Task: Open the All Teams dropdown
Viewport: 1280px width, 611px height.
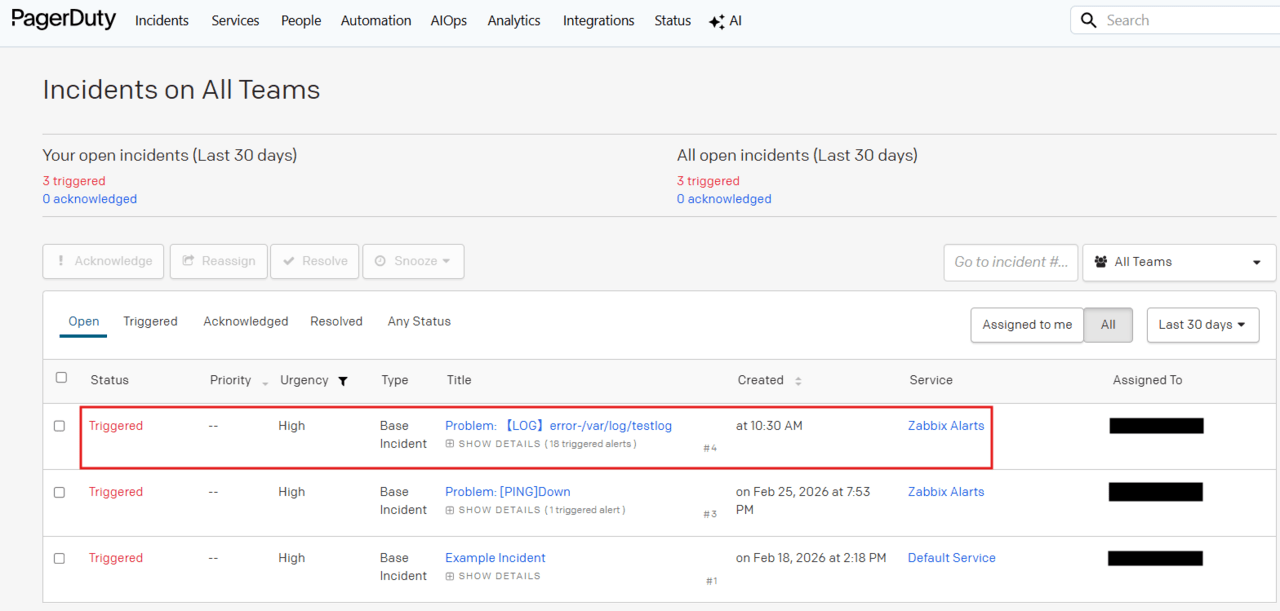Action: coord(1178,262)
